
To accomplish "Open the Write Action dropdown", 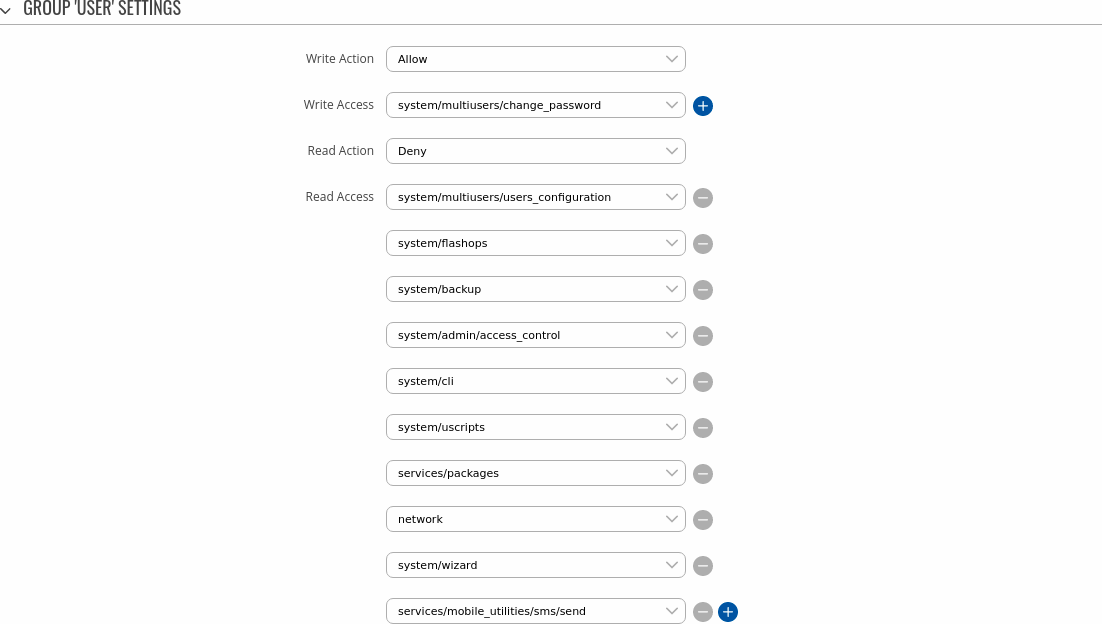I will click(x=535, y=59).
